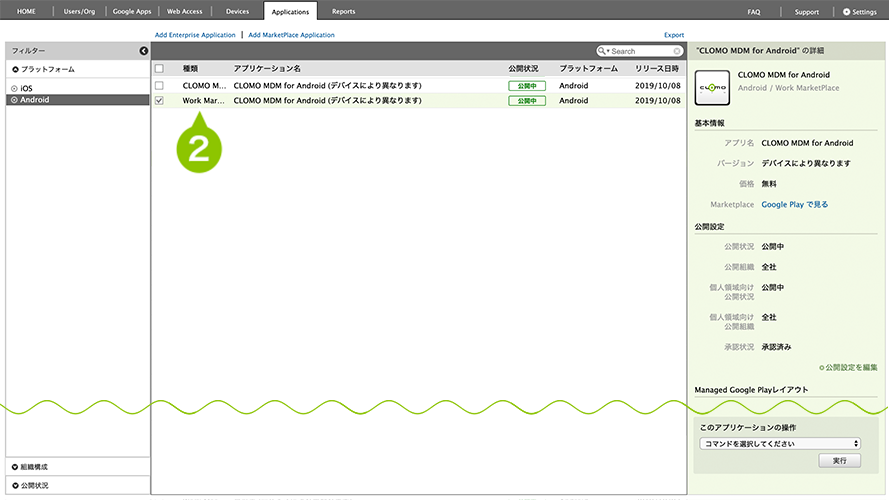Click Add MarketPlace Application

pos(291,35)
